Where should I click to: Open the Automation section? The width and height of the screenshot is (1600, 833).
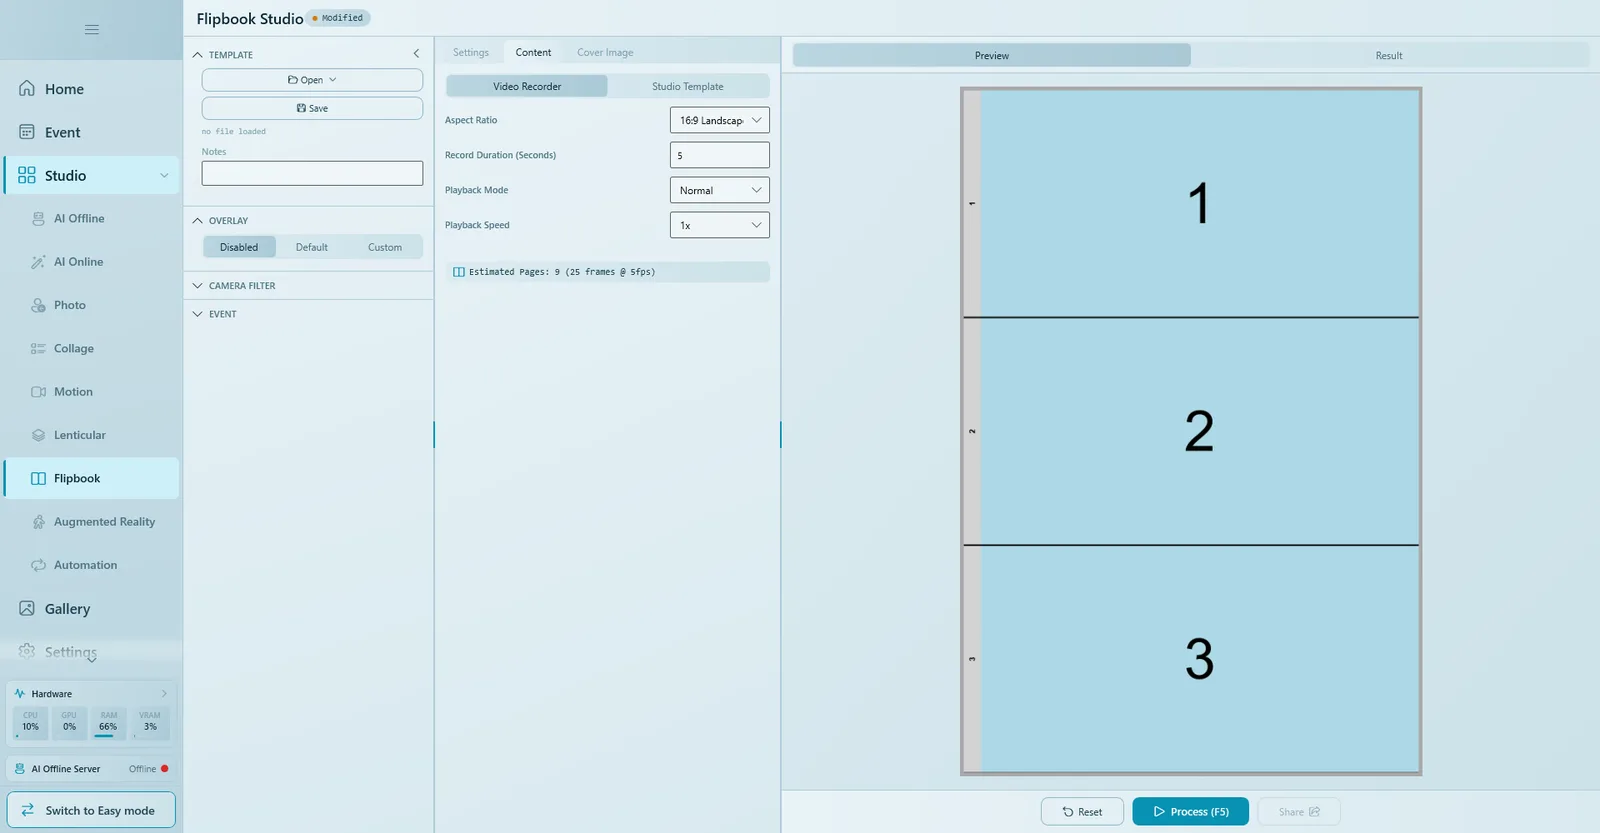coord(91,565)
